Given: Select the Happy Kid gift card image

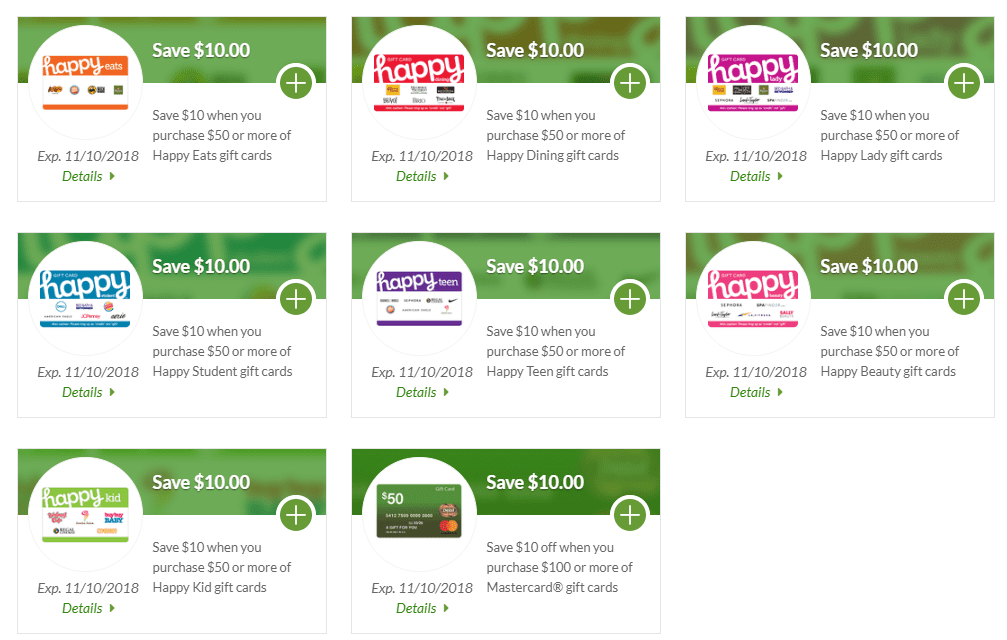Looking at the screenshot, I should point(85,514).
